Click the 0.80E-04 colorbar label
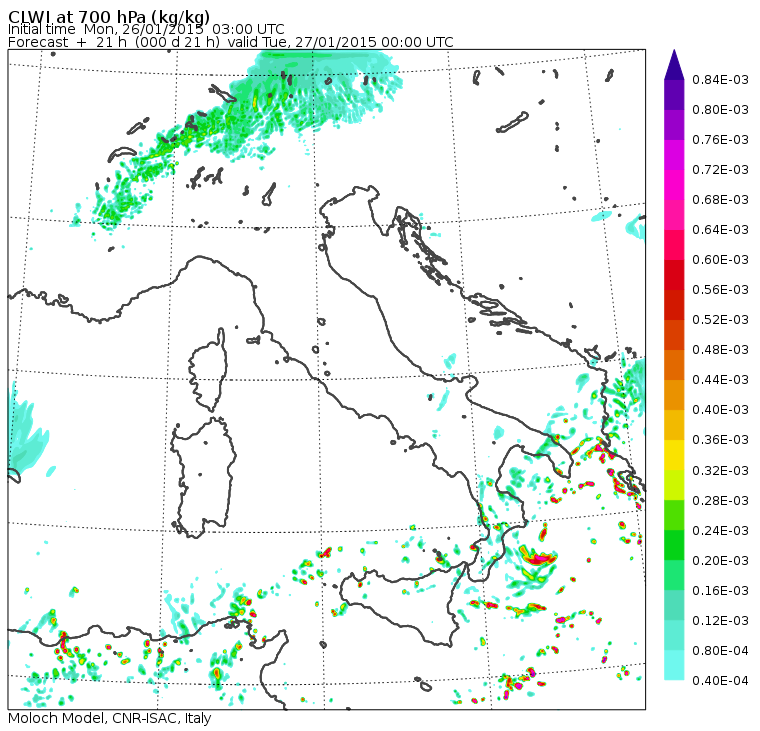760x731 pixels. 720,651
